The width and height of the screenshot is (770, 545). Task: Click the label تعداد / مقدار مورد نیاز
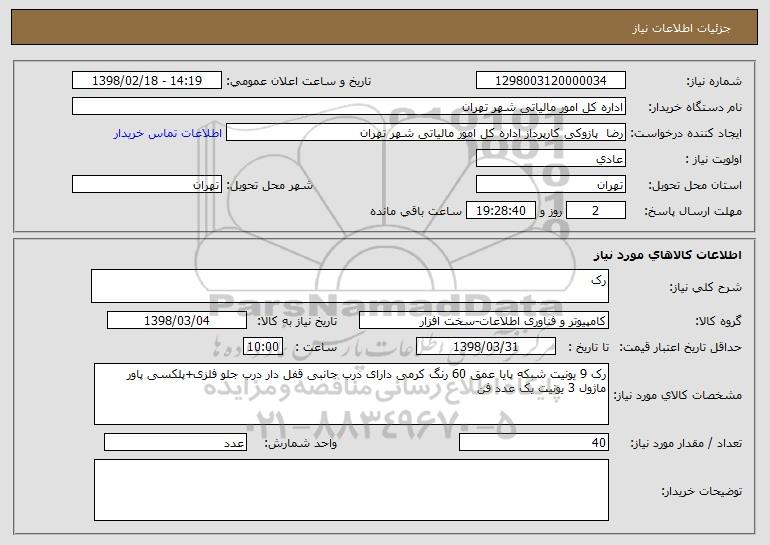(x=686, y=443)
